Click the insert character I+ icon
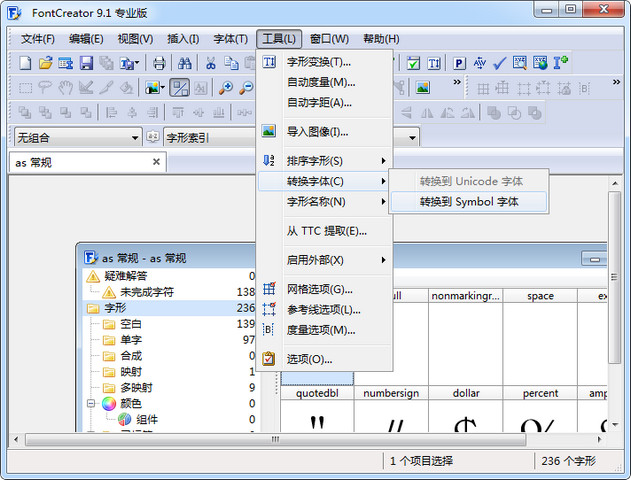 tap(560, 63)
